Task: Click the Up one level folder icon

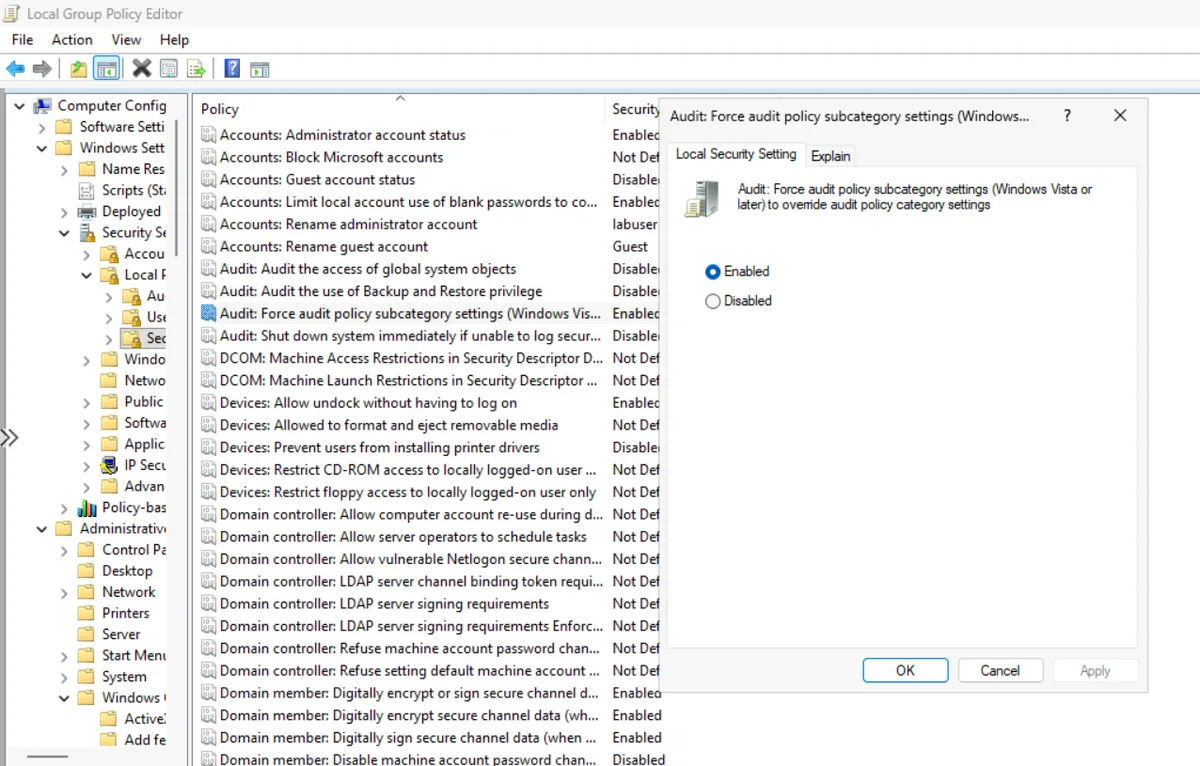Action: [78, 69]
